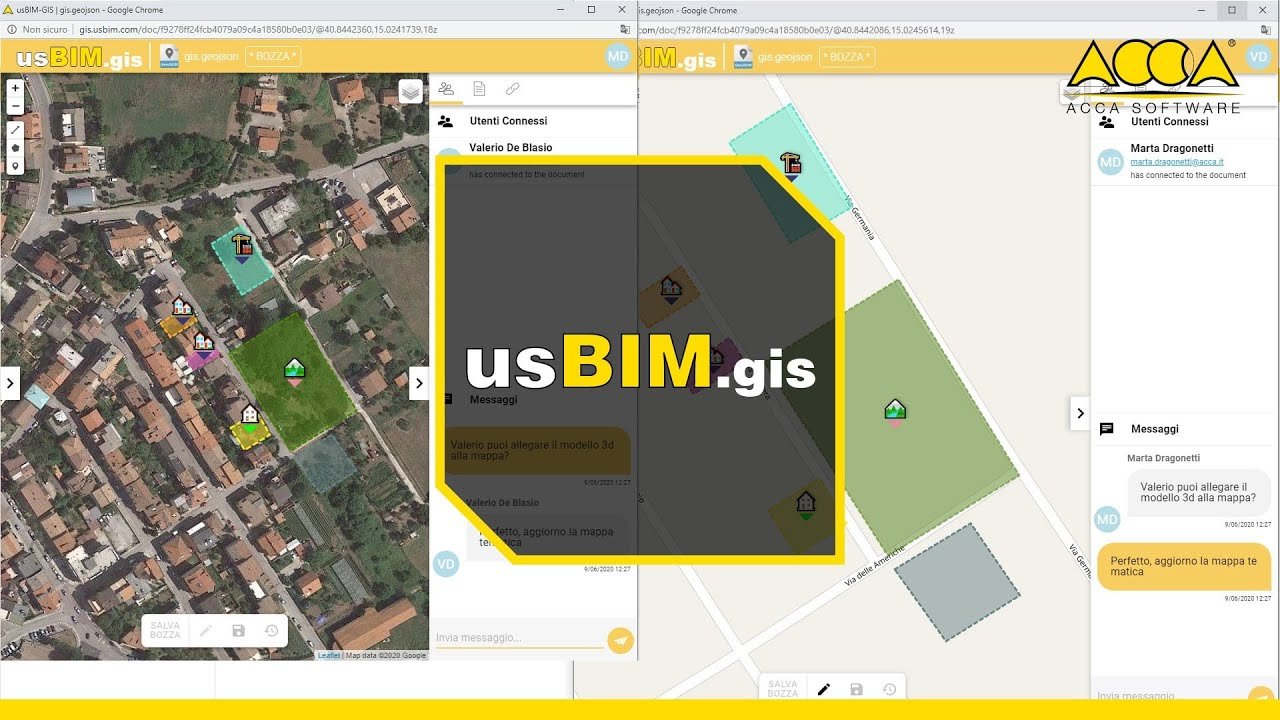1280x720 pixels.
Task: Zoom in on the left satellite map
Action: point(15,88)
